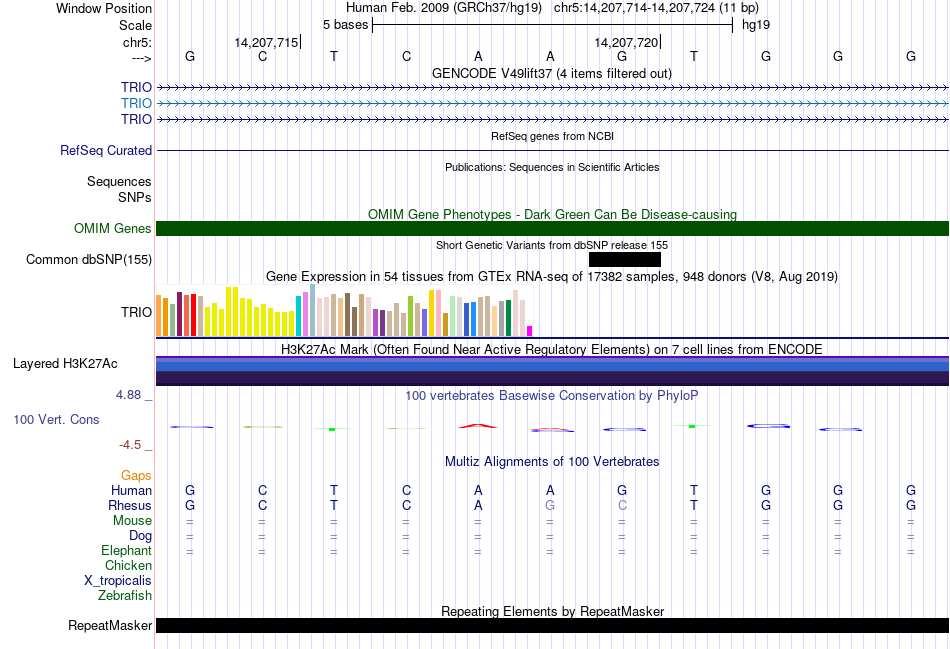Click 'Gene Expression in 54 tissues' title
950x649 pixels.
click(552, 276)
